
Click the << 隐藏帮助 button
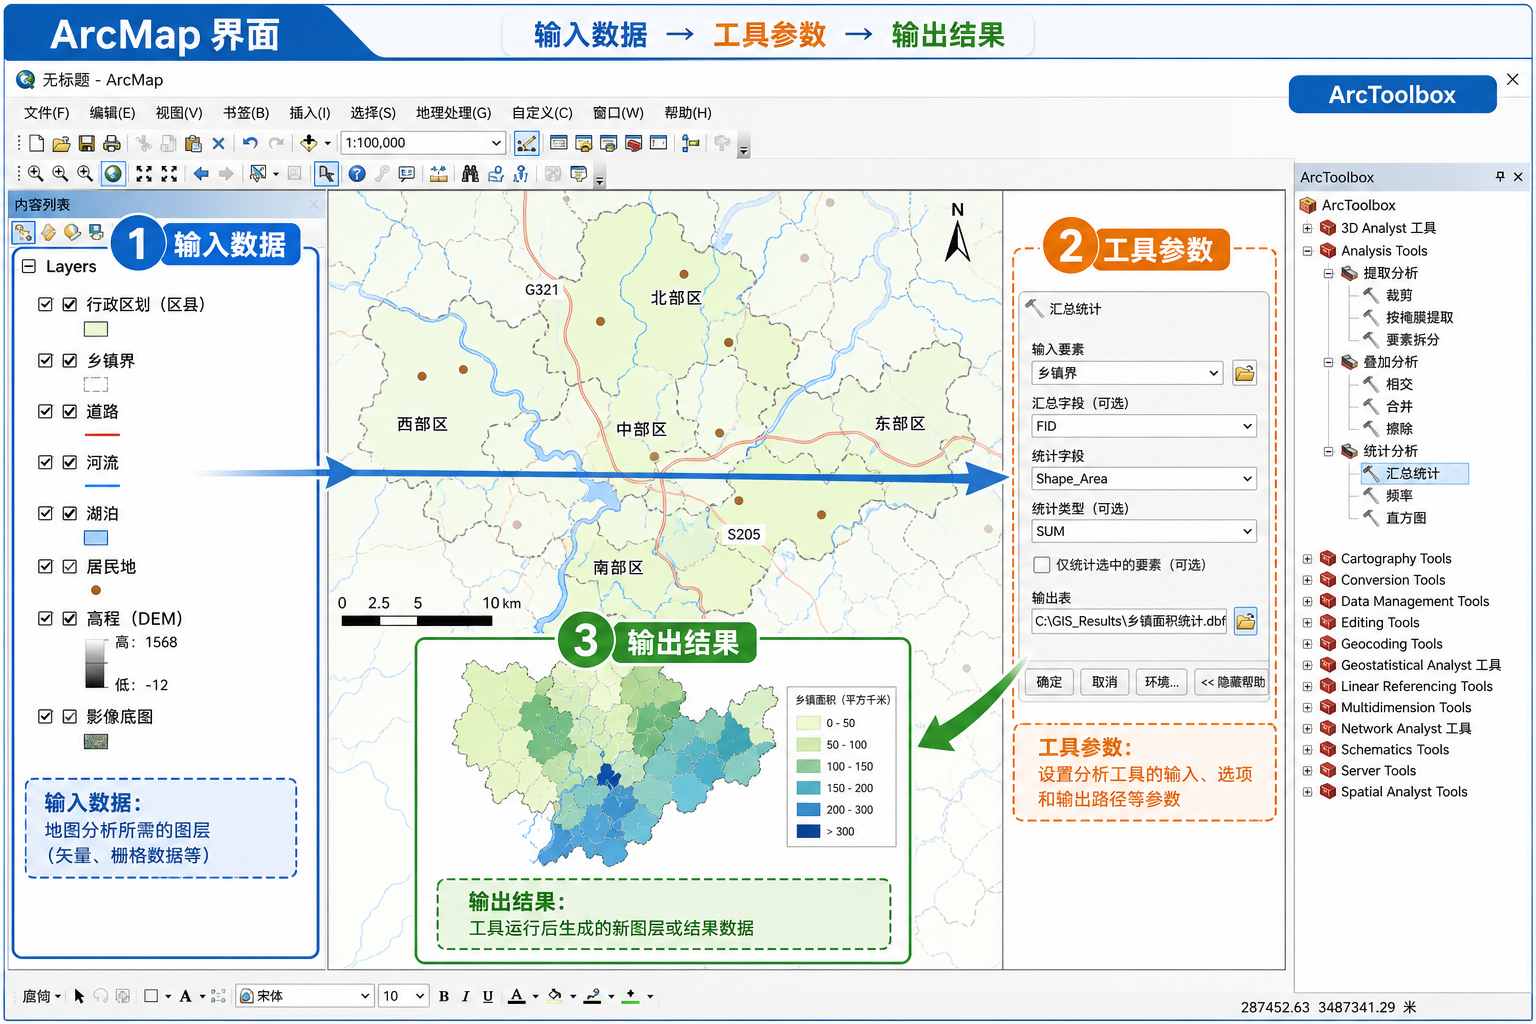click(1232, 682)
